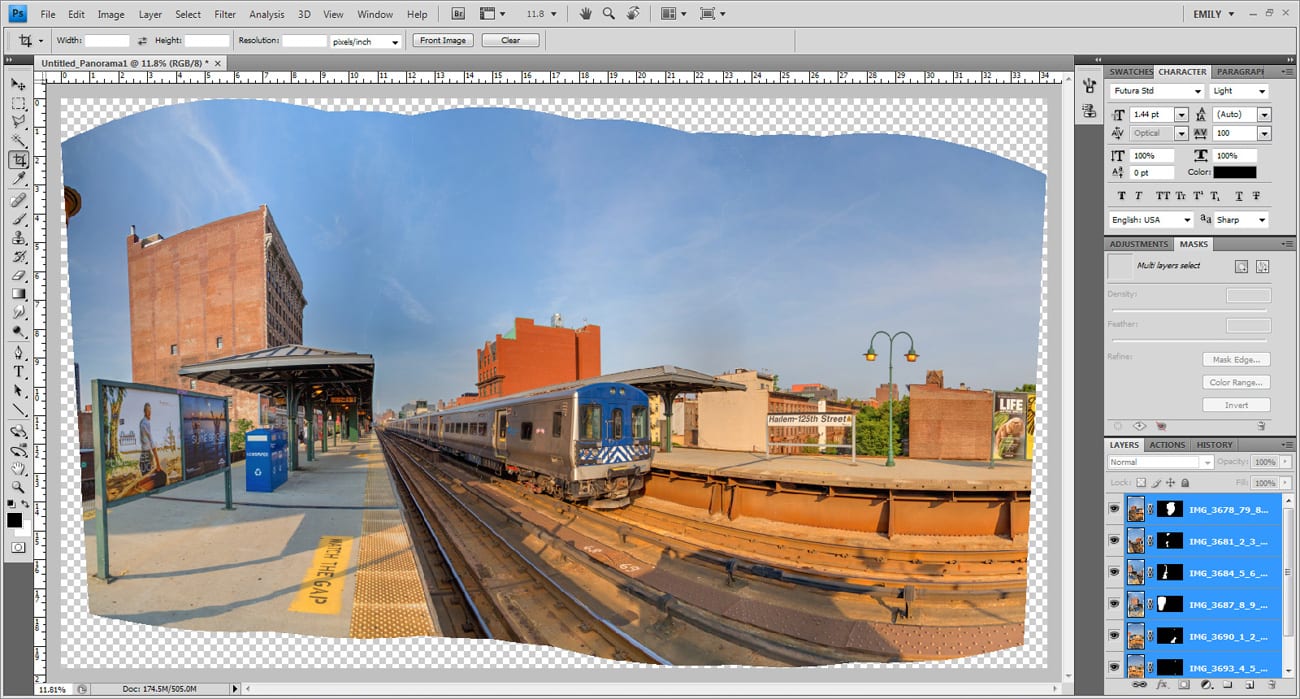Image resolution: width=1300 pixels, height=699 pixels.
Task: Click the Add layer style fx icon
Action: click(x=1162, y=686)
